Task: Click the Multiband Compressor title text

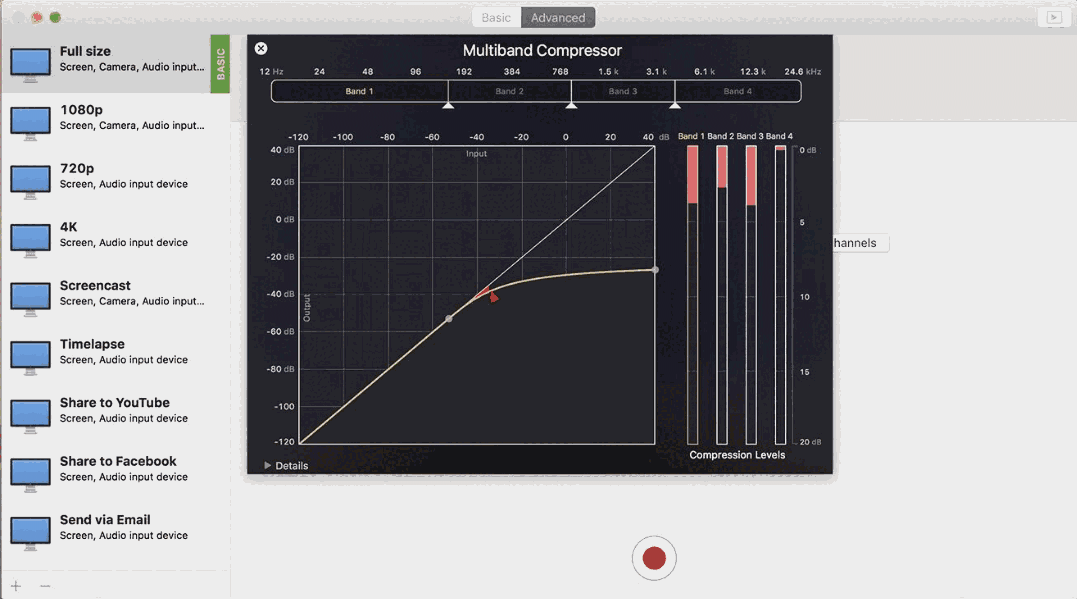Action: [x=542, y=51]
